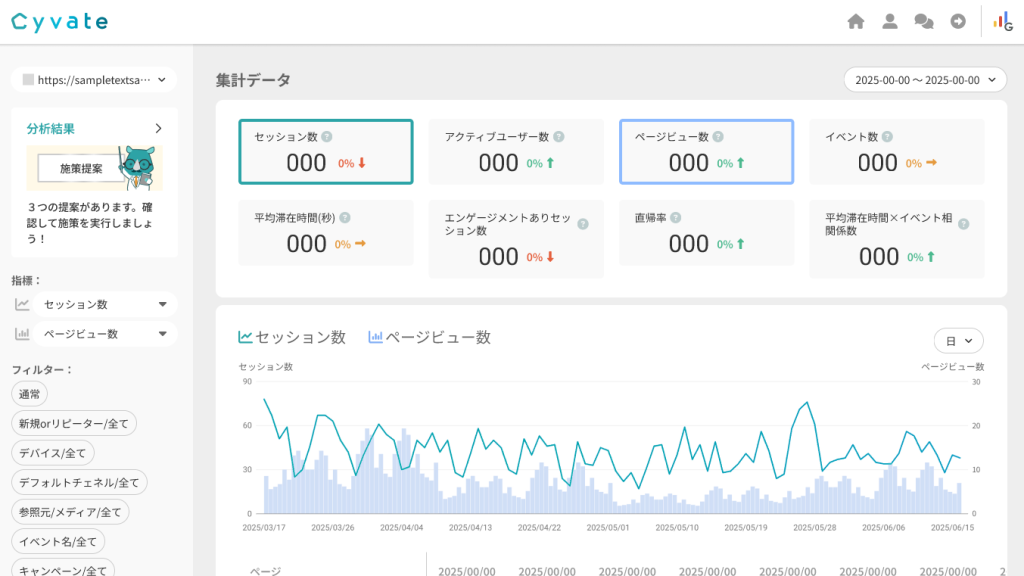
Task: Select the セッション数 metric card
Action: tap(325, 152)
